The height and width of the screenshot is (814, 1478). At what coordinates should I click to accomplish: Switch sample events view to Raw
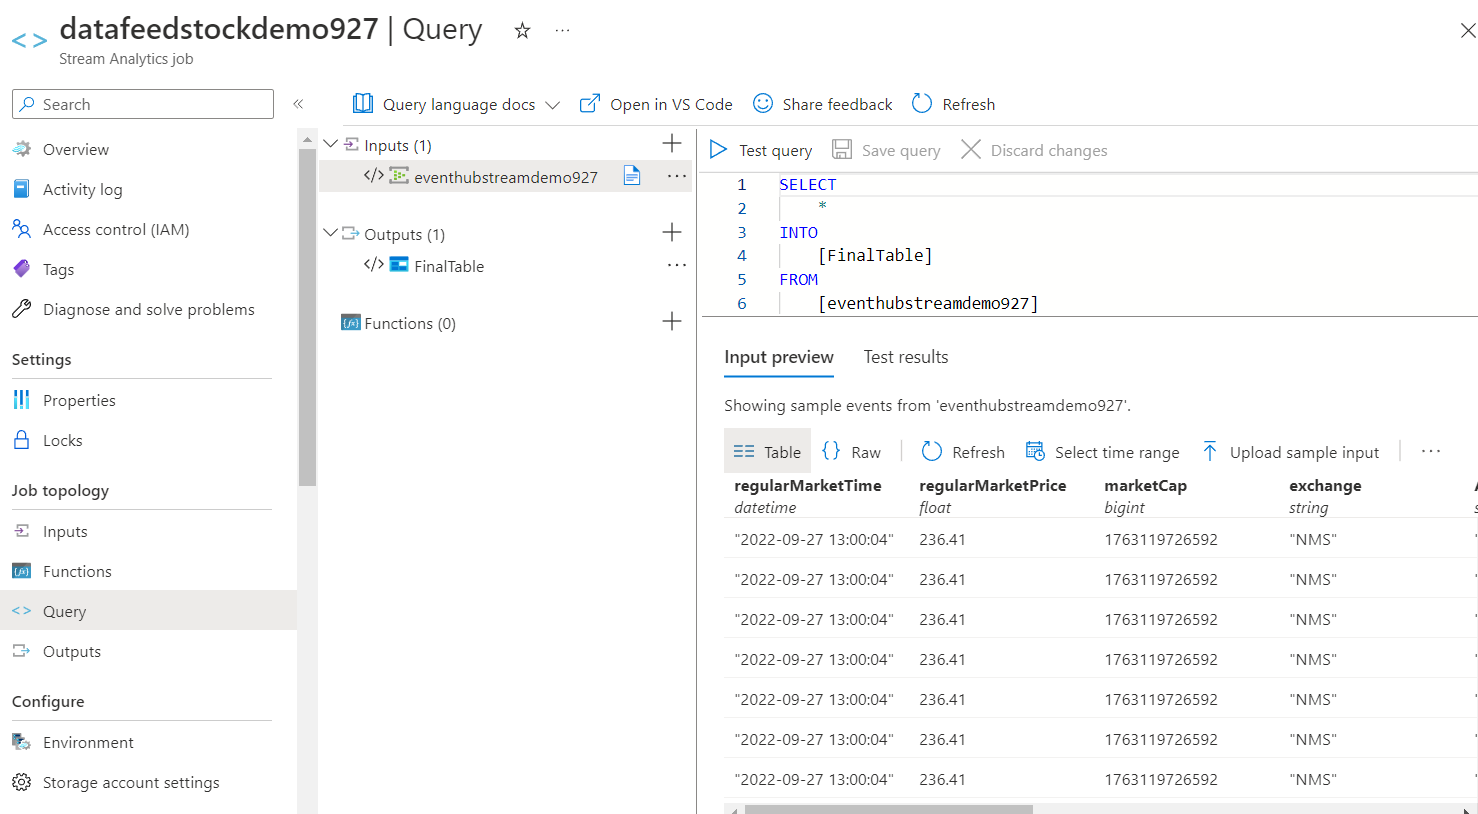point(852,451)
